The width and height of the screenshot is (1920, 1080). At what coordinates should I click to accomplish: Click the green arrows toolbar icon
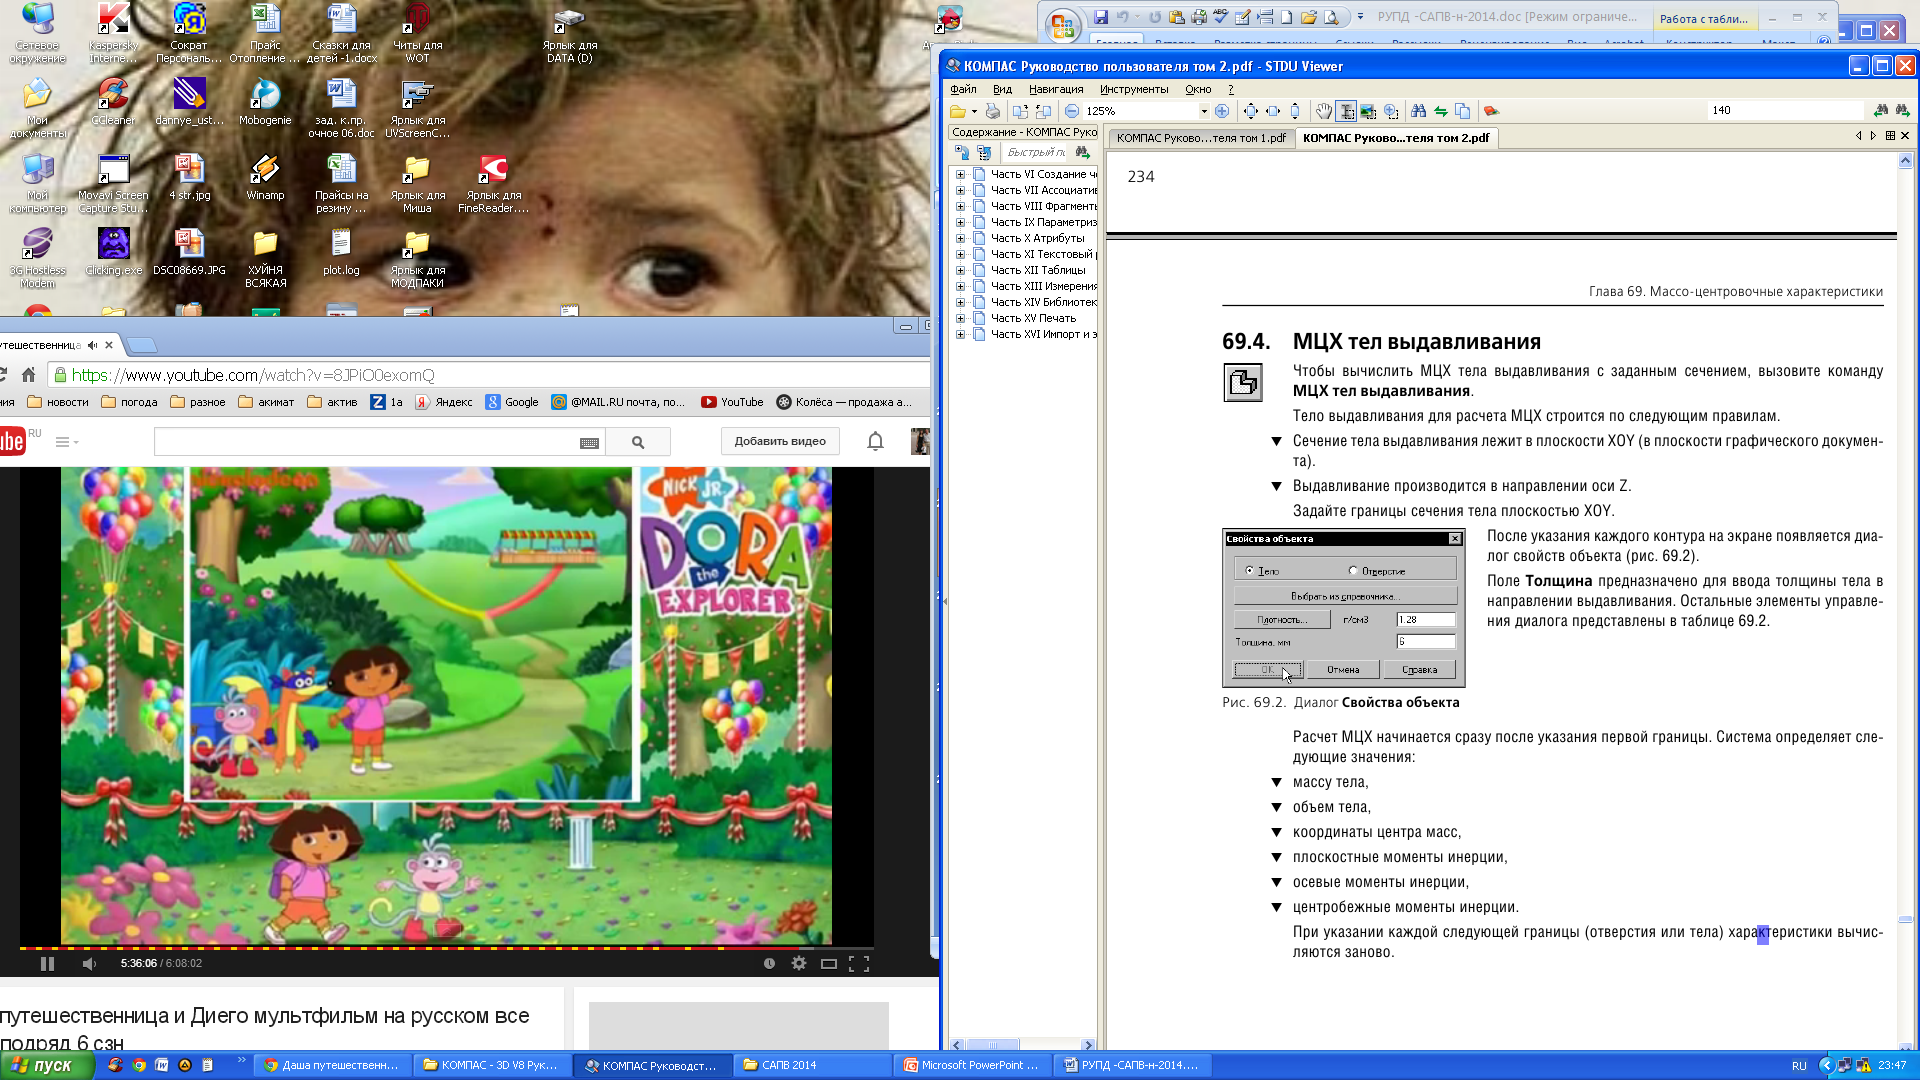click(x=1441, y=111)
